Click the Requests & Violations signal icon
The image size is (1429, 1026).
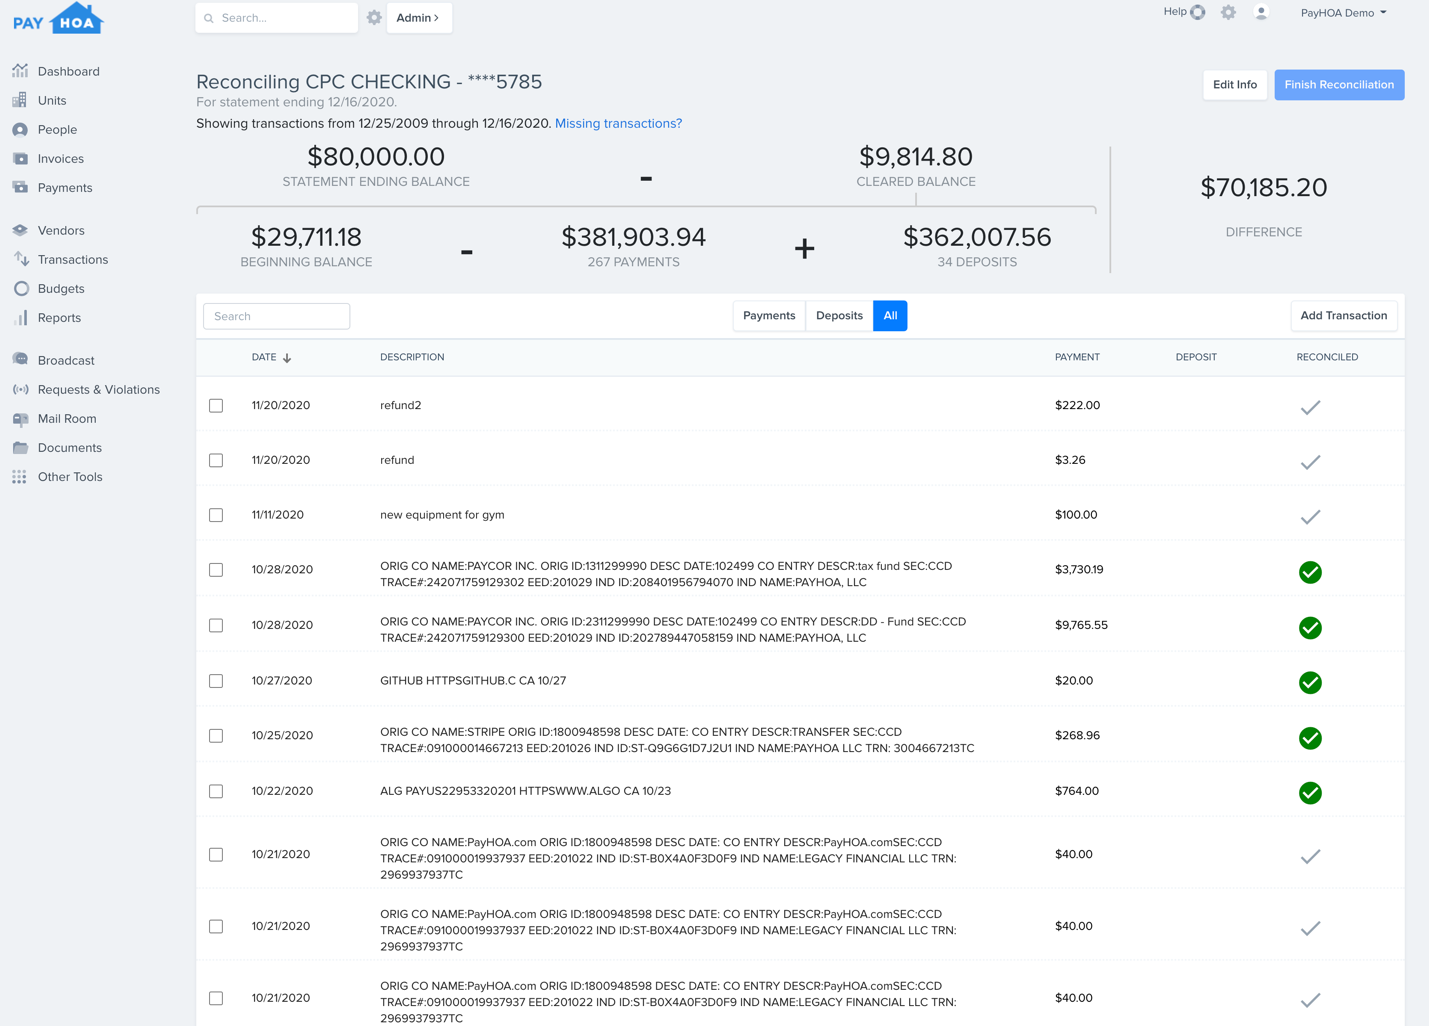[20, 389]
